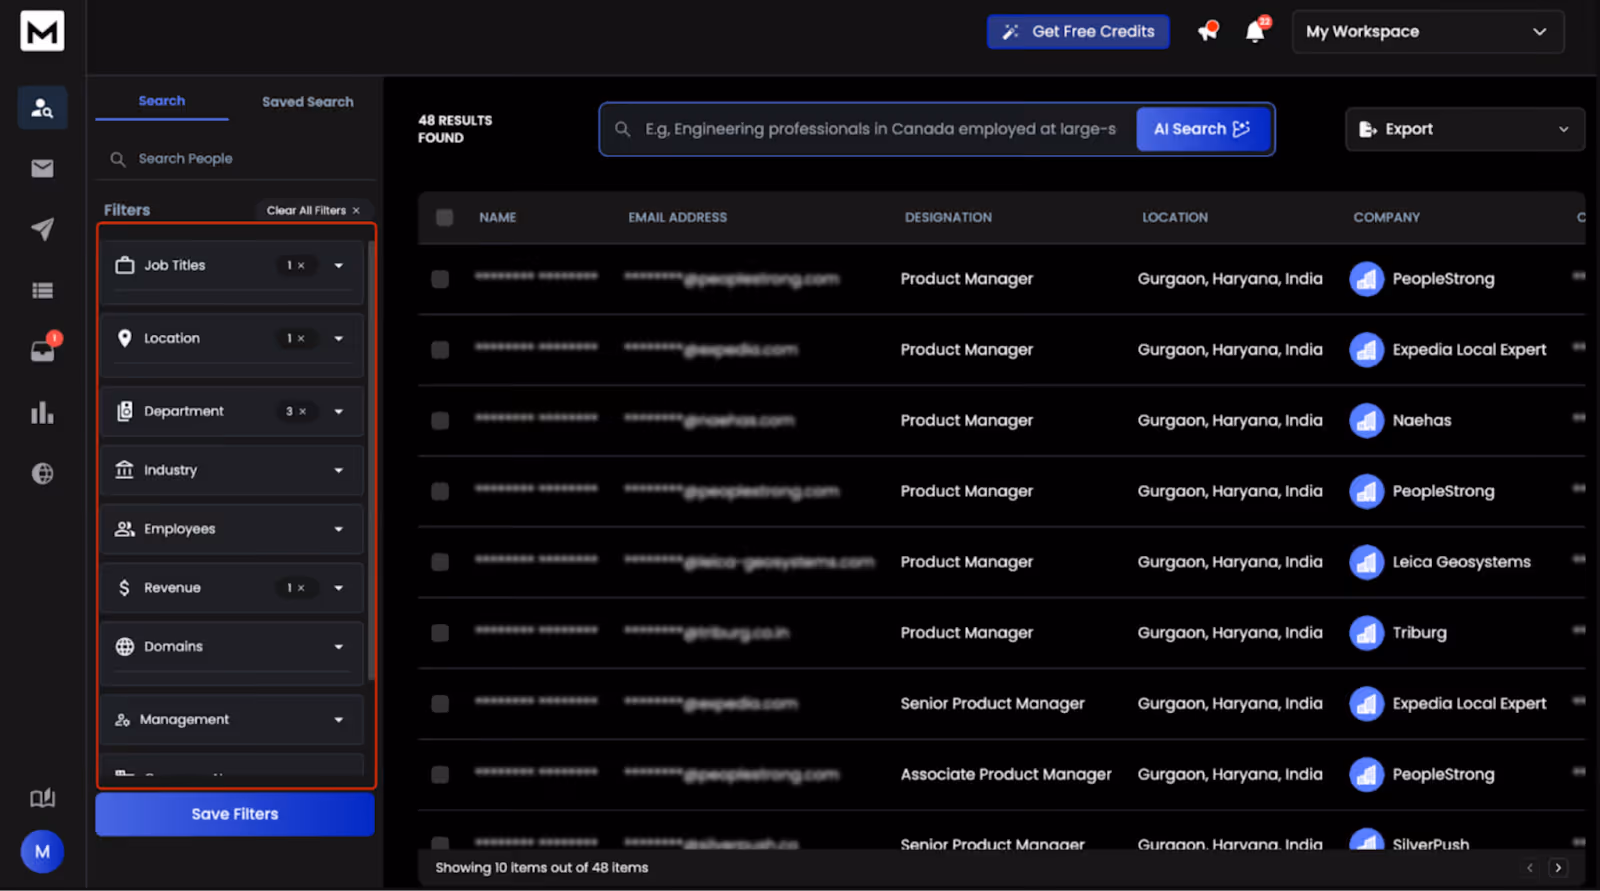Focus the AI search query field

click(880, 129)
